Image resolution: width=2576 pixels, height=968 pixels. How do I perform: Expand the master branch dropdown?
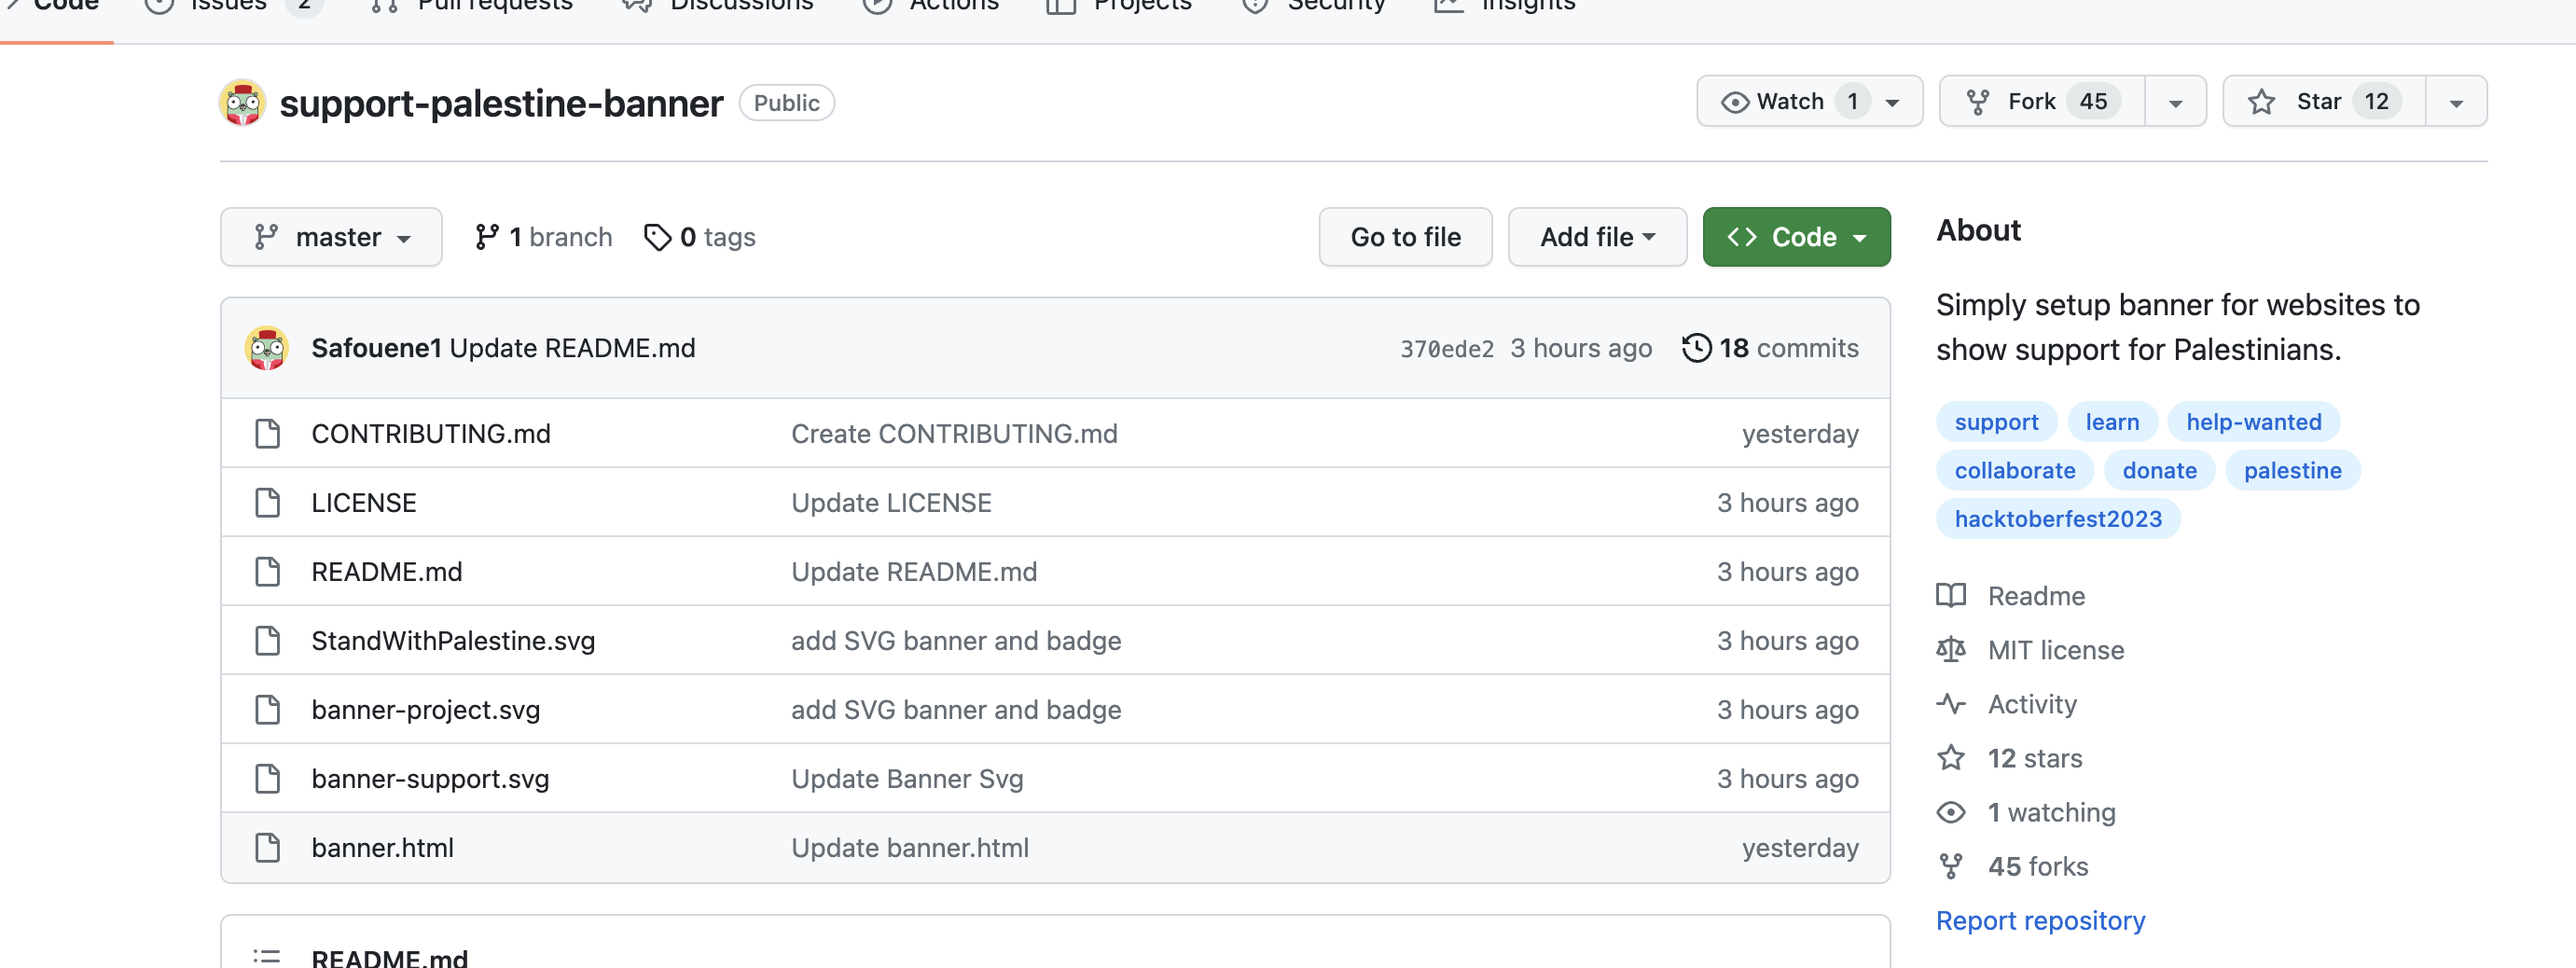[x=331, y=237]
